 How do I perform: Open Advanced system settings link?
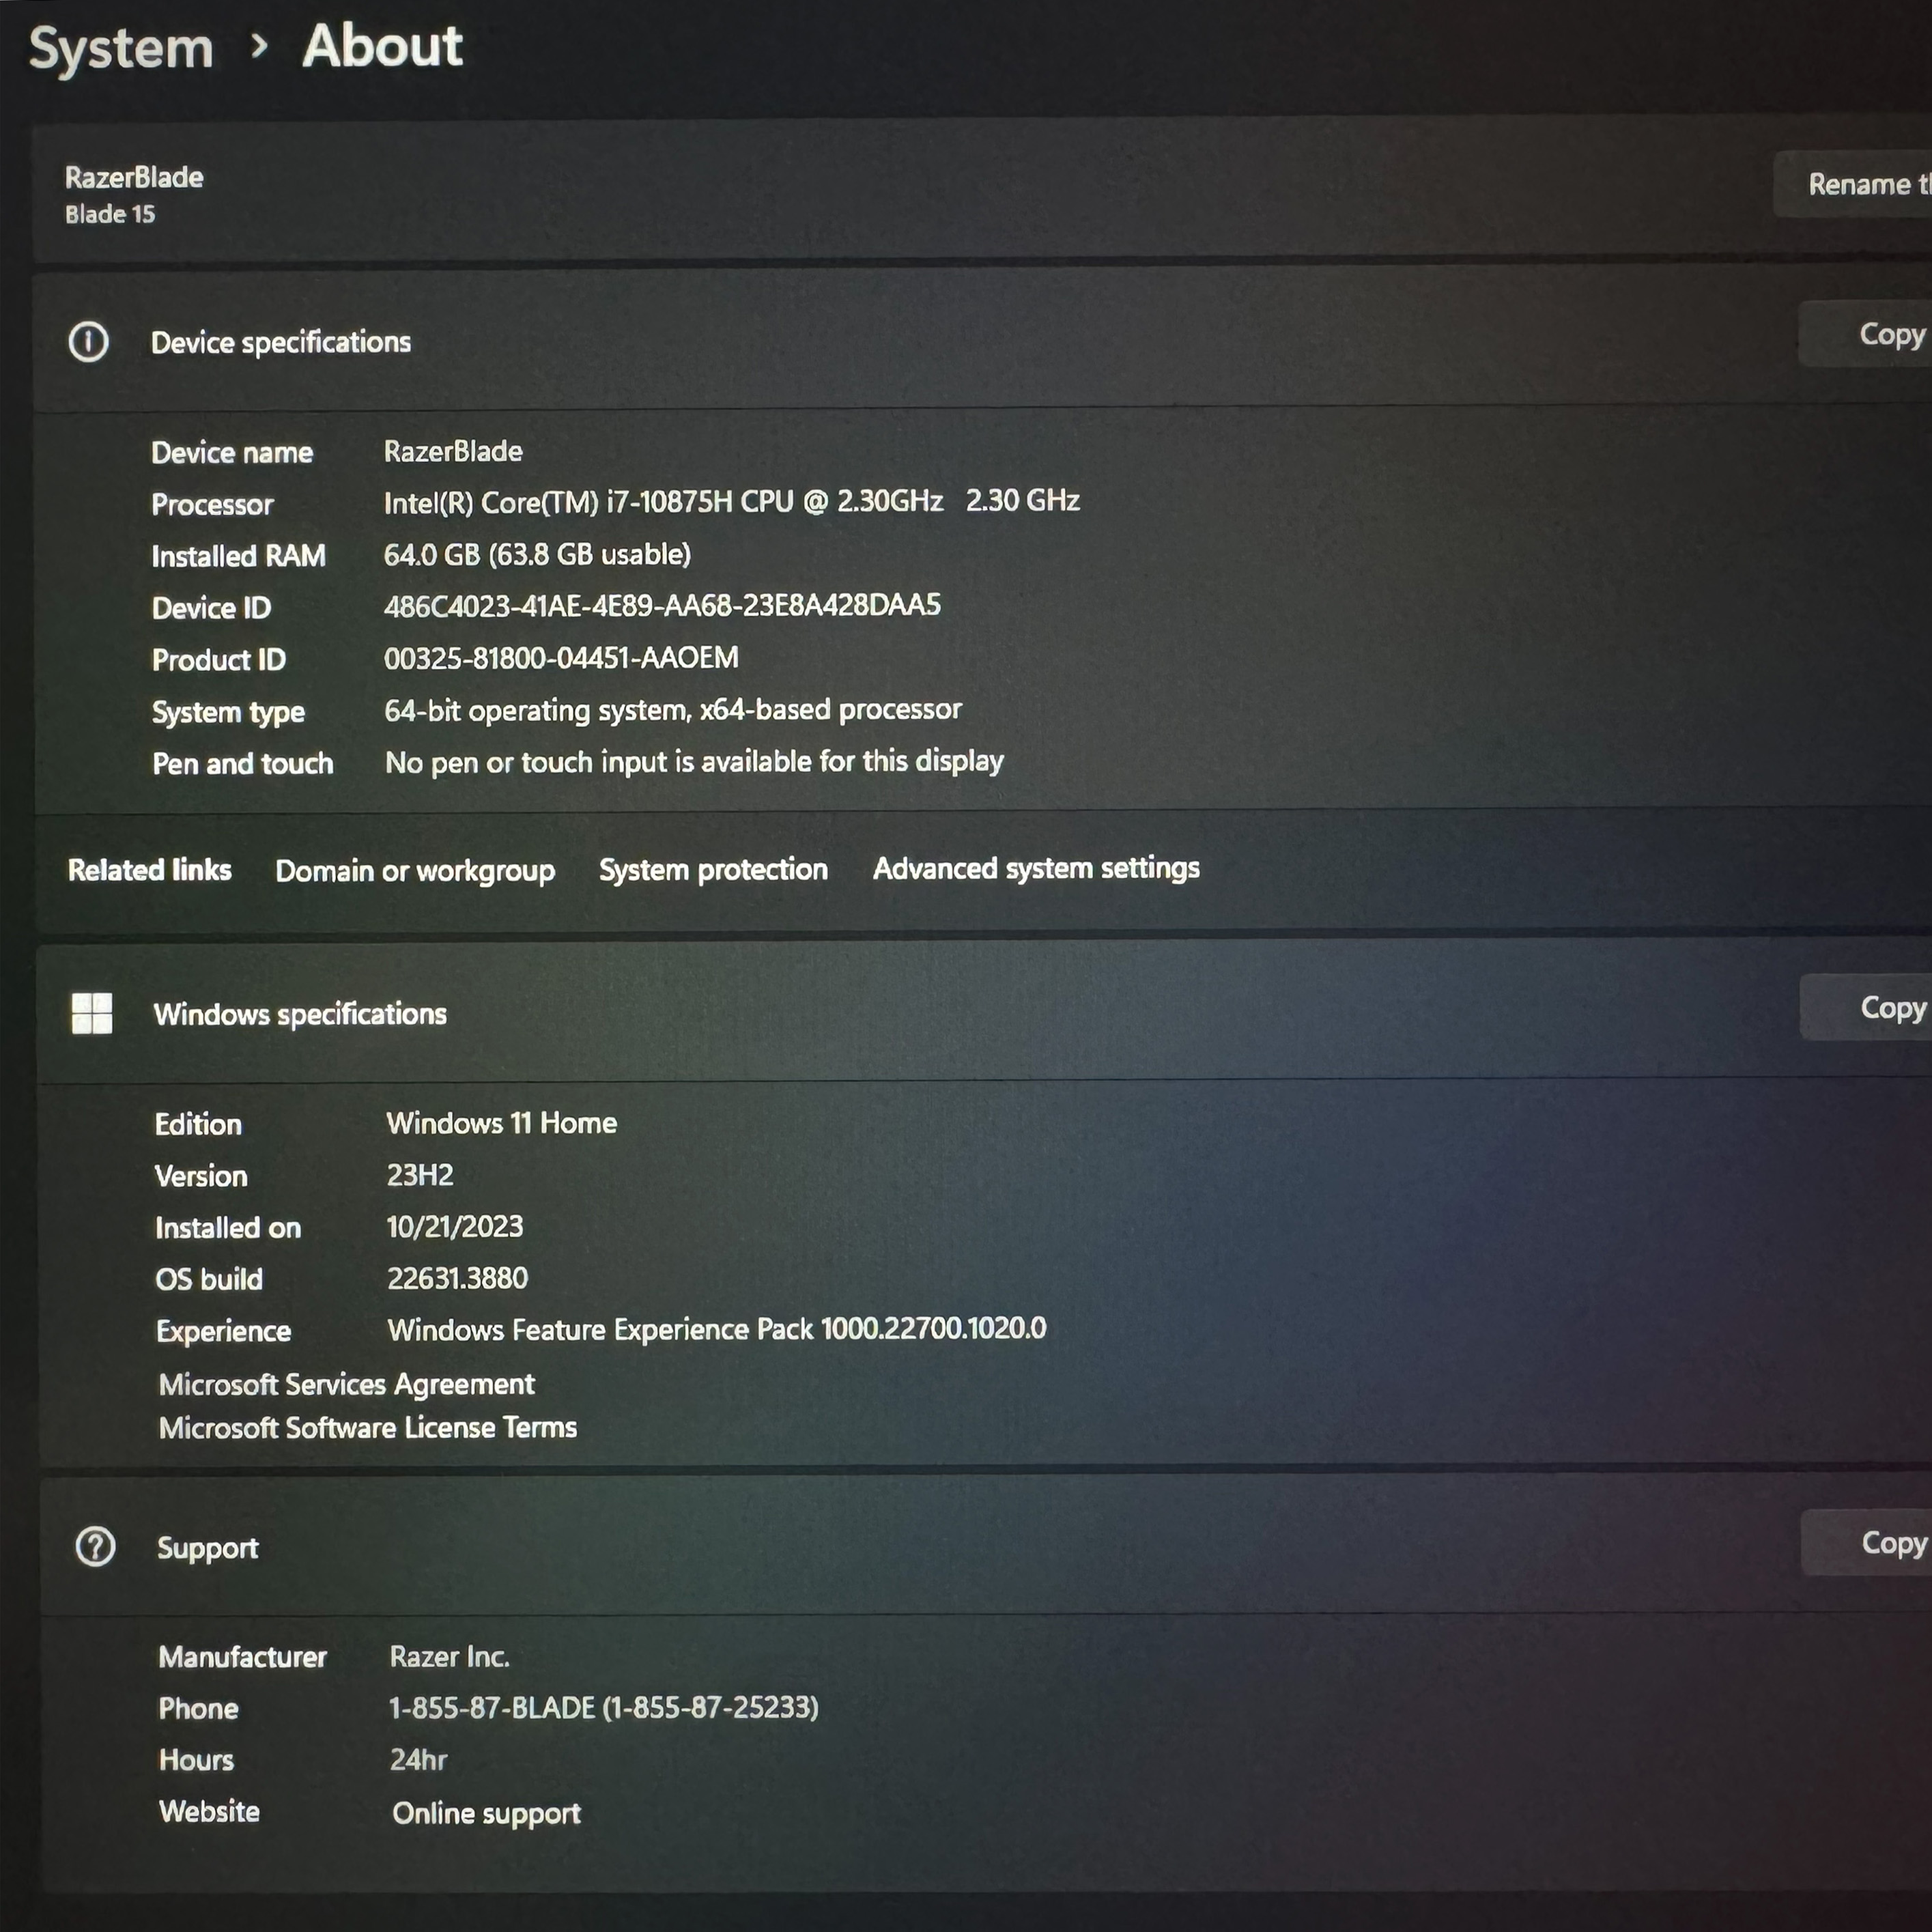1035,868
